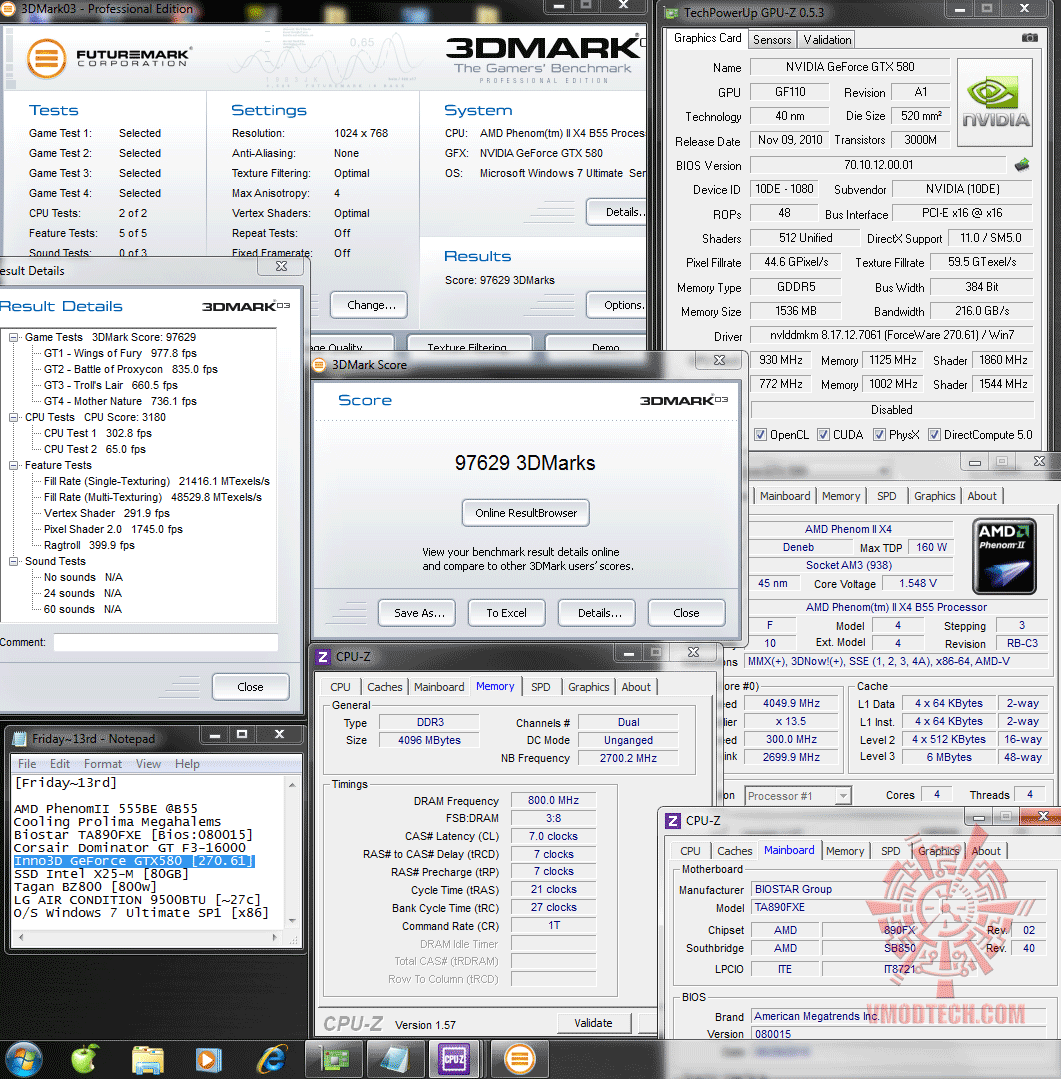Click the CPU-Z Memory window title icon
1061x1079 pixels.
323,656
